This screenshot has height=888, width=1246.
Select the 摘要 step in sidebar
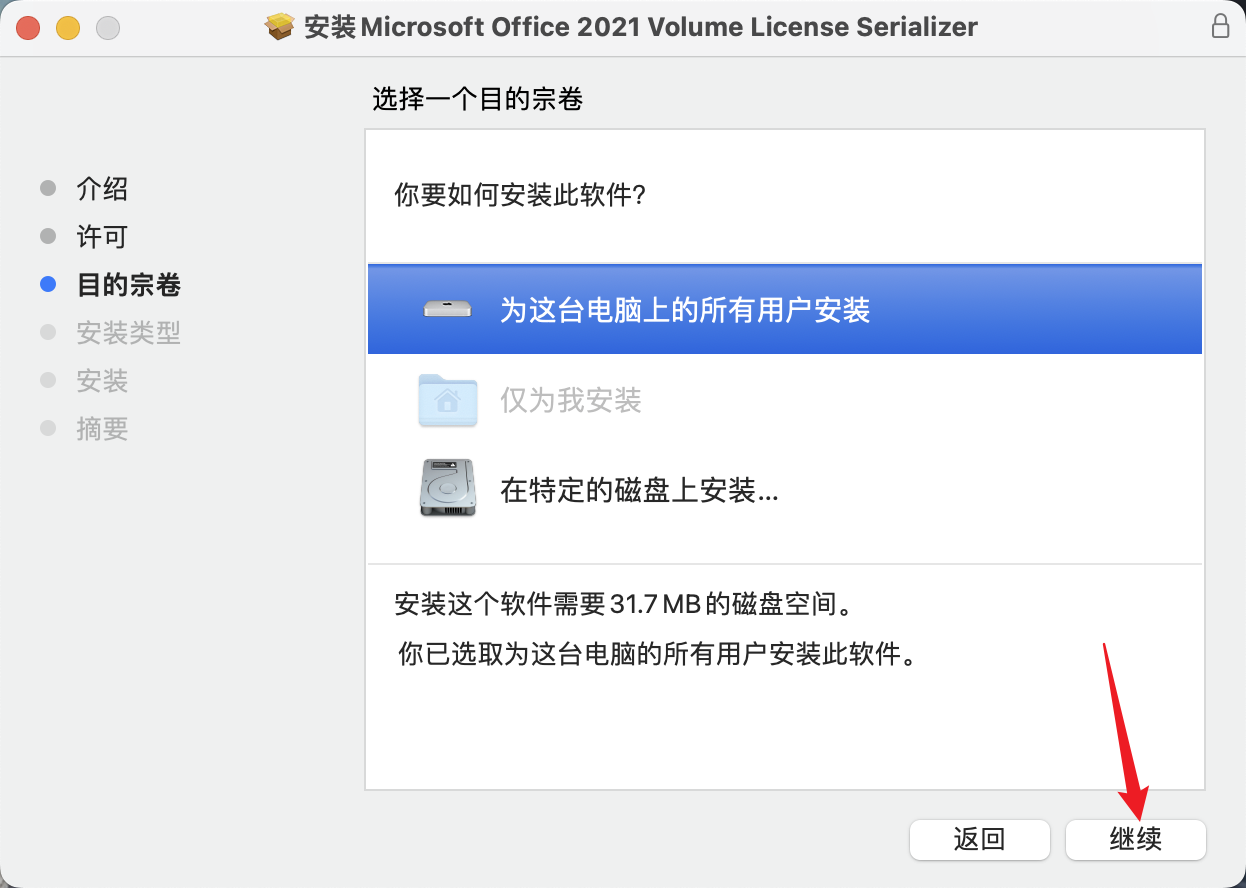102,429
